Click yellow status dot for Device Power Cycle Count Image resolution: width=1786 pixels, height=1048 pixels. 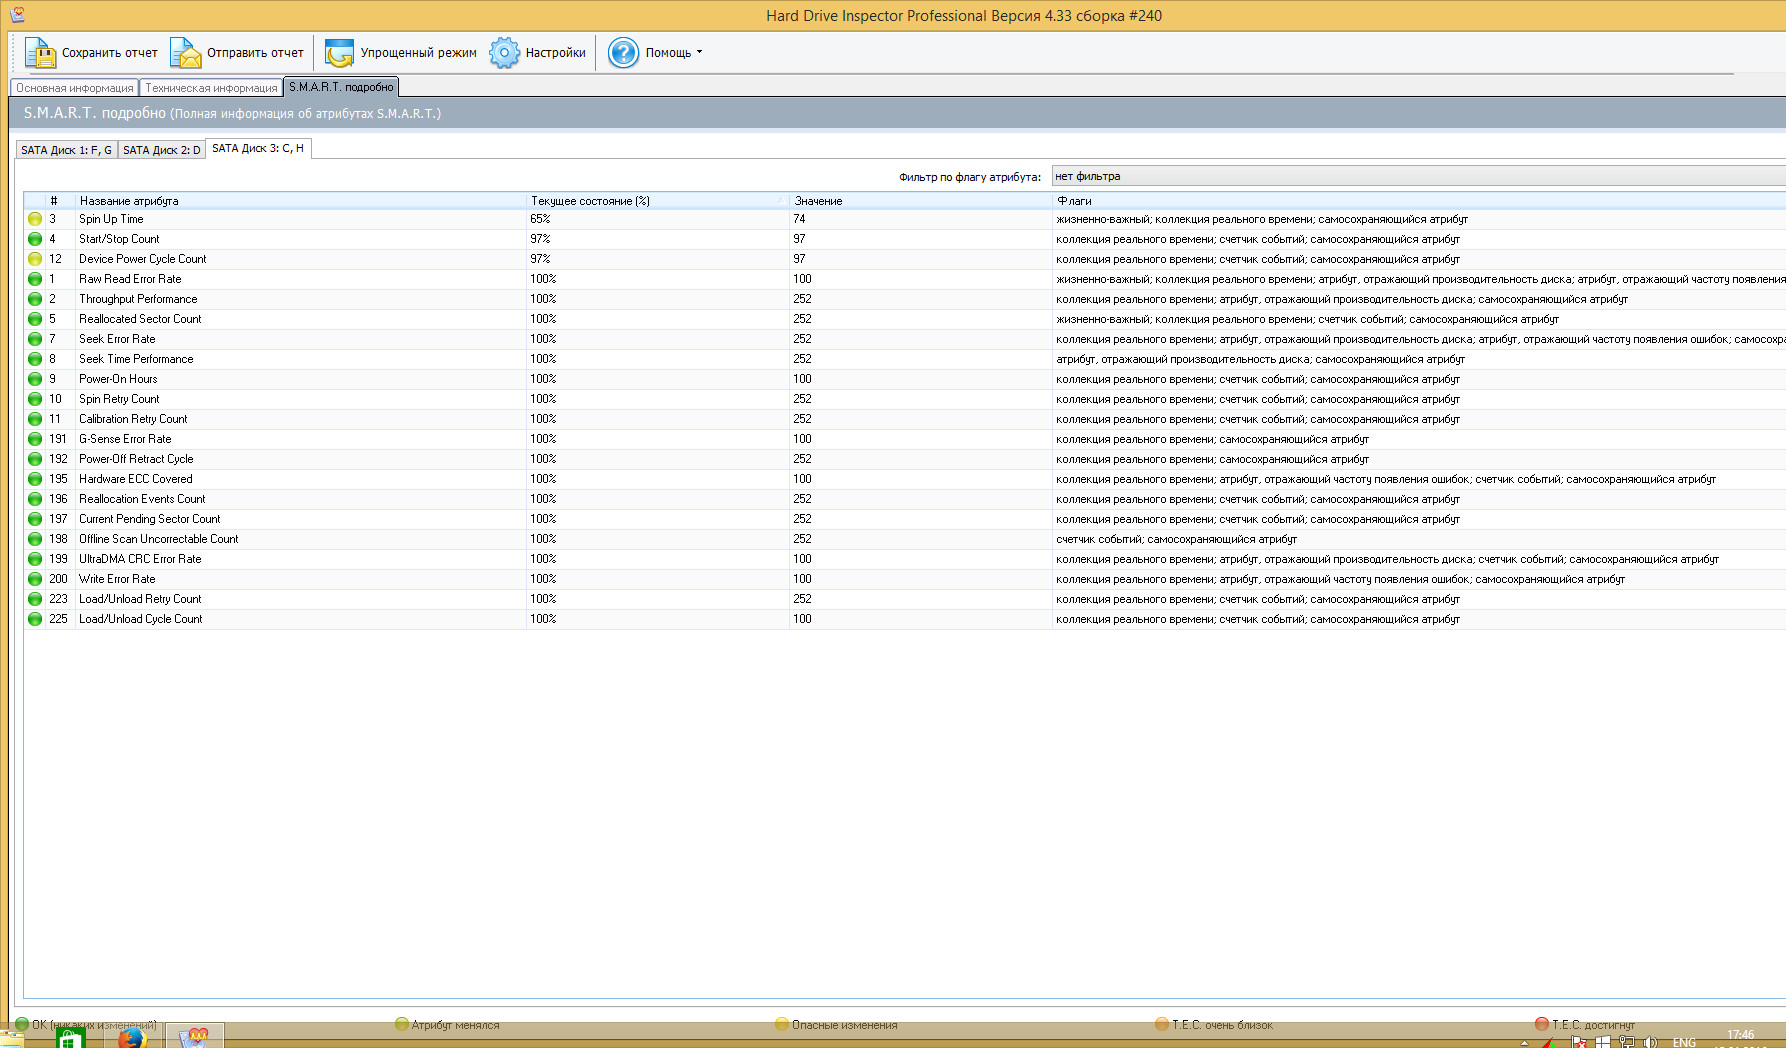35,259
